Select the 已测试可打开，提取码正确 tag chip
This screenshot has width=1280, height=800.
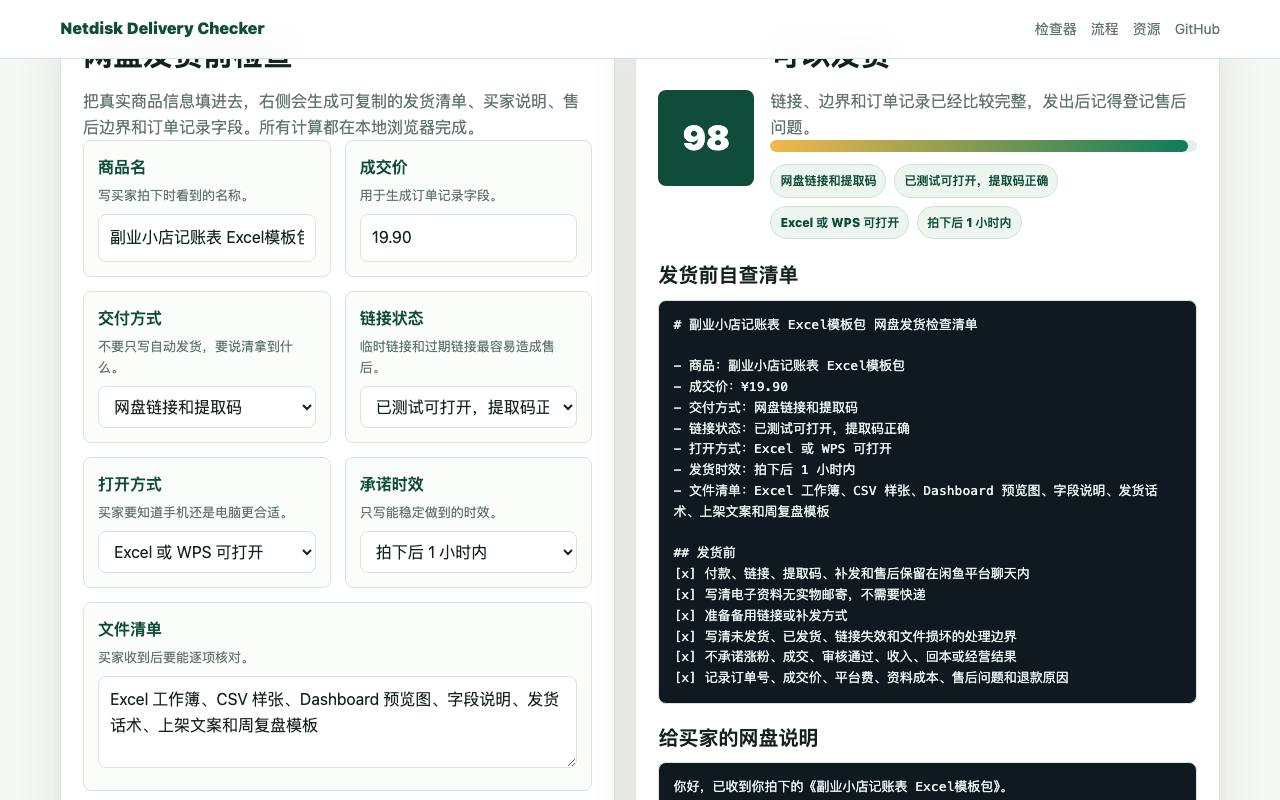coord(976,181)
